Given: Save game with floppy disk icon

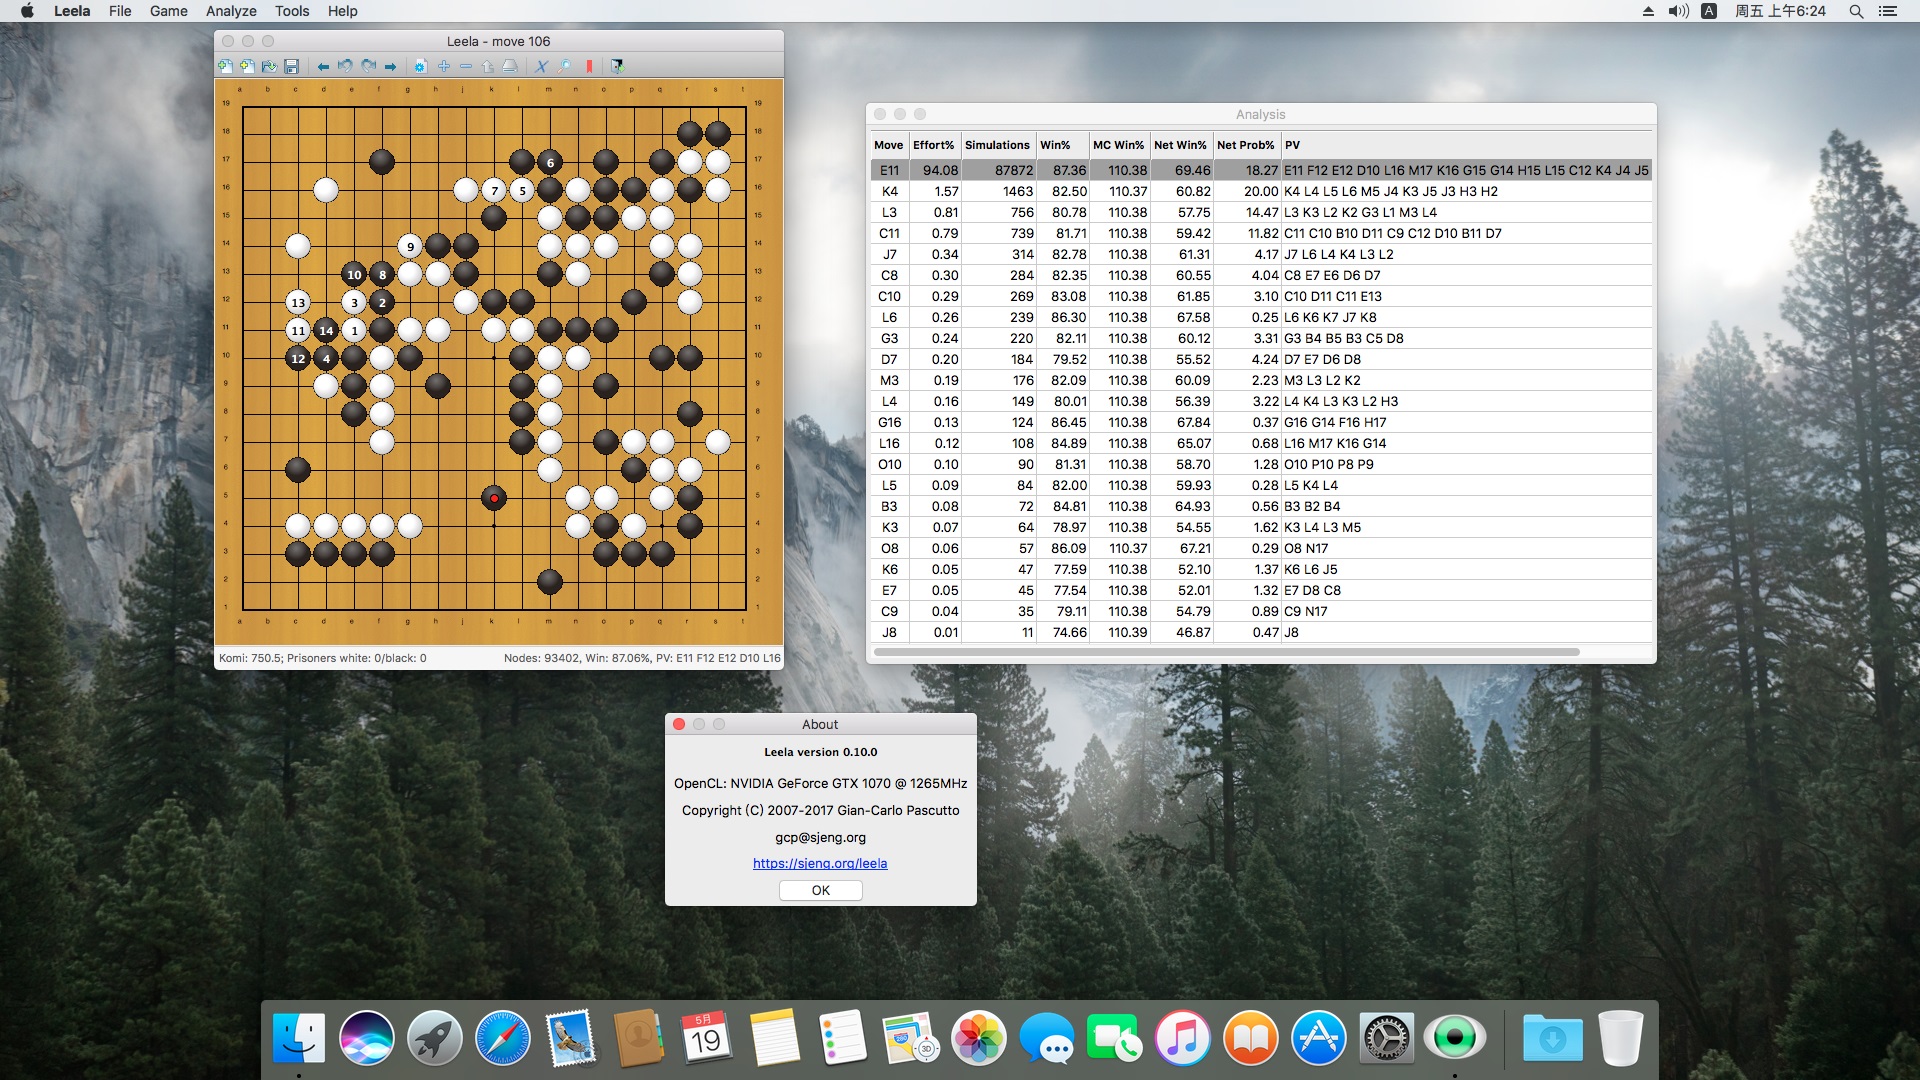Looking at the screenshot, I should click(x=291, y=66).
